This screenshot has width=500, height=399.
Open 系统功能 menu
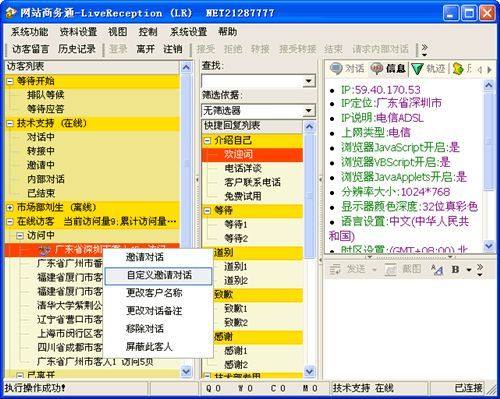click(x=29, y=32)
